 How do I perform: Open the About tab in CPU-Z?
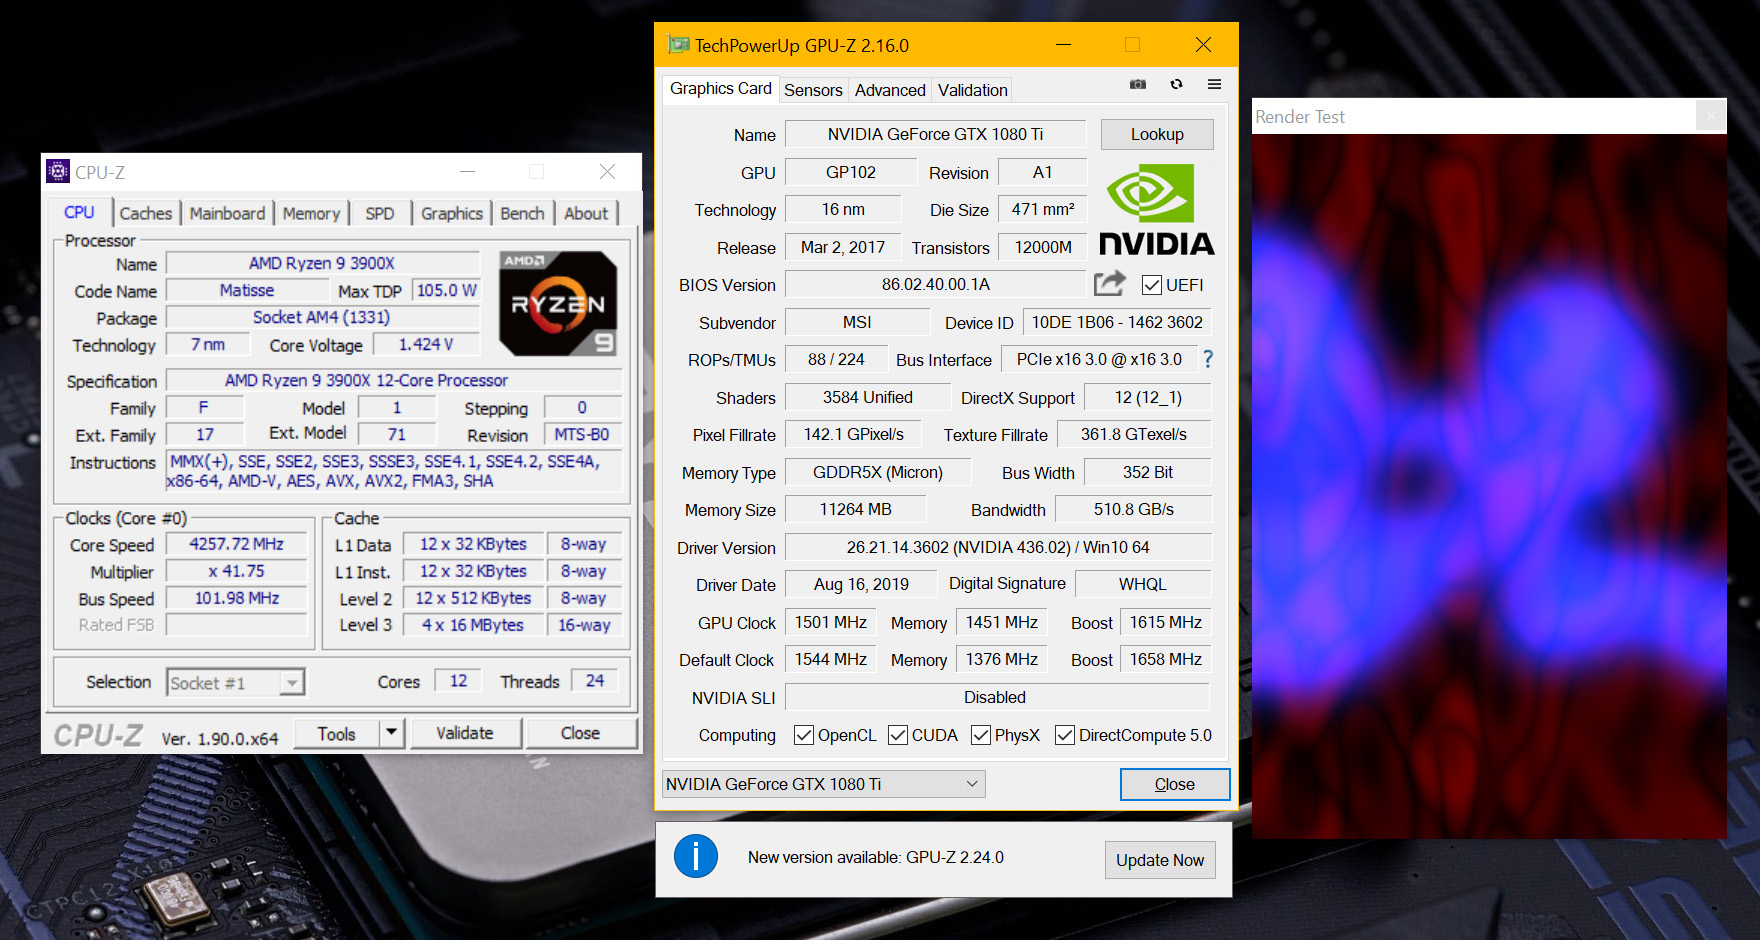point(586,213)
